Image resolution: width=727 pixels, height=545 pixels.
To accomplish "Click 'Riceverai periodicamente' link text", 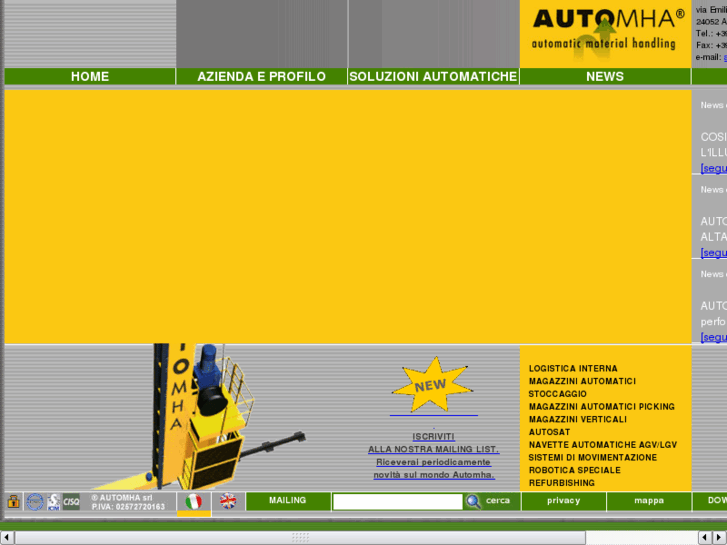I will pos(434,462).
